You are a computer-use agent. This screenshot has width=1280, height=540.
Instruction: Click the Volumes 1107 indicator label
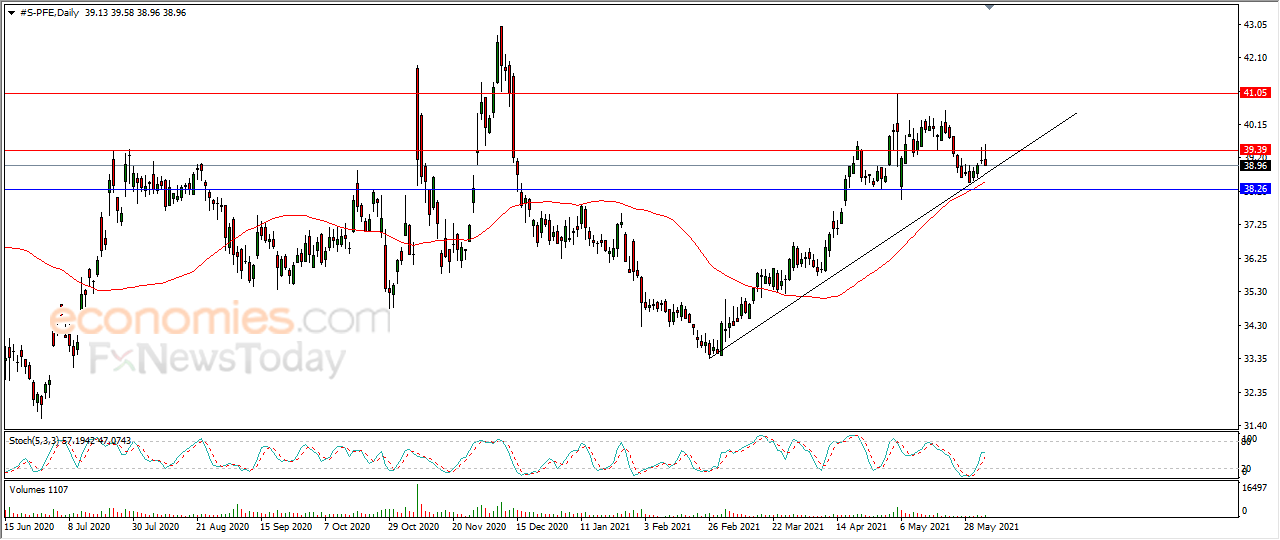38,489
